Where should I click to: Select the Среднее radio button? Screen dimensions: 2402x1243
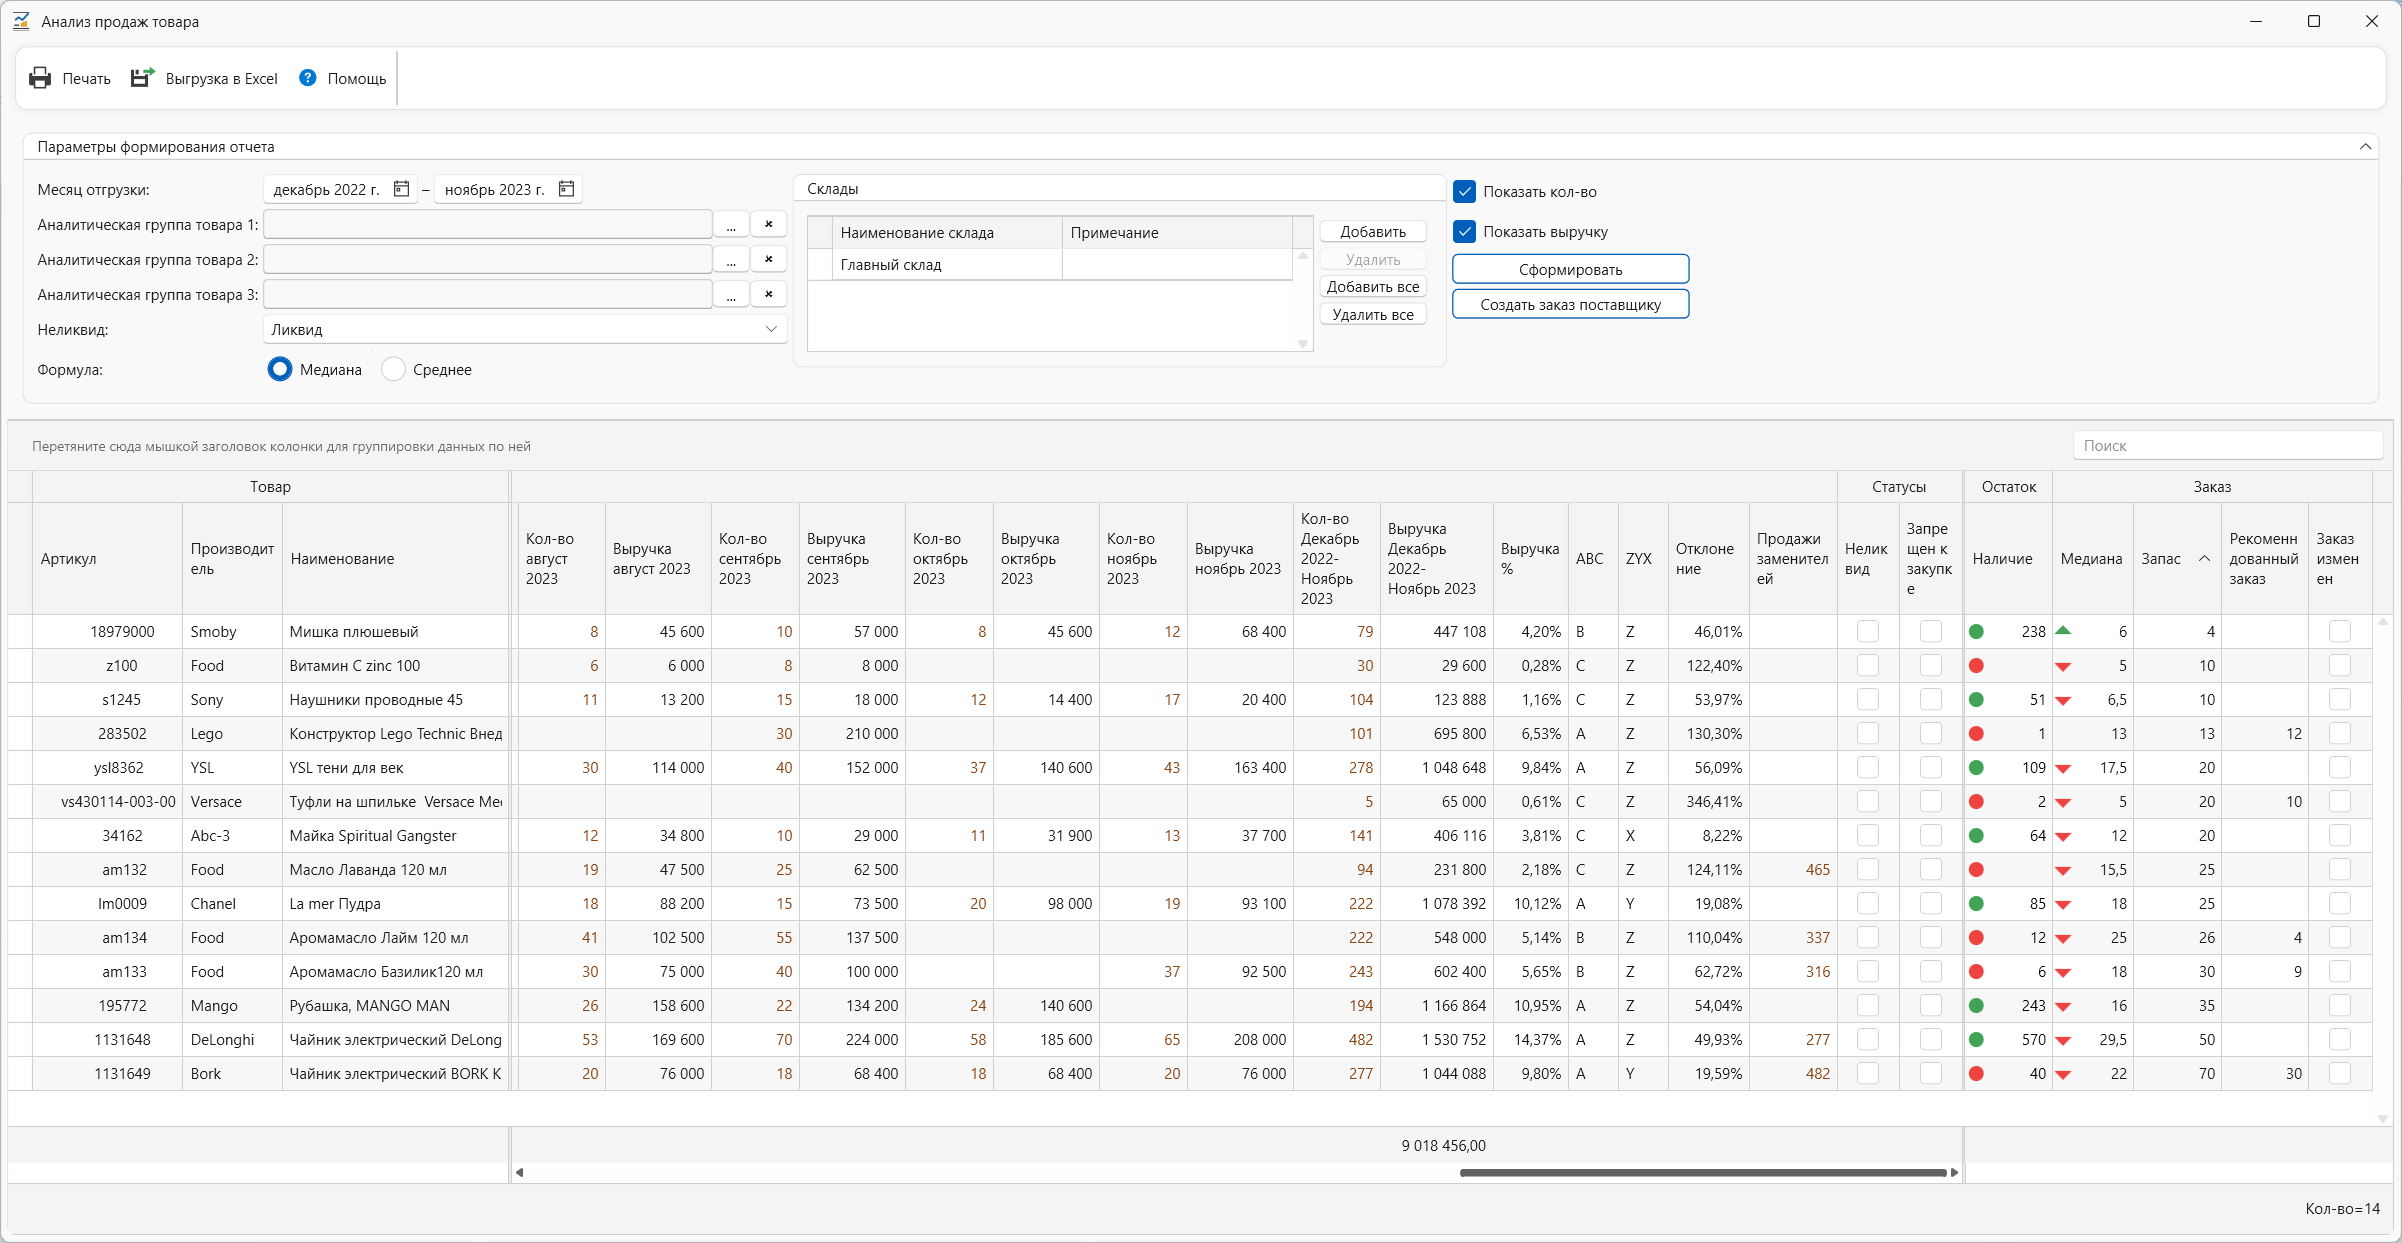pyautogui.click(x=394, y=369)
